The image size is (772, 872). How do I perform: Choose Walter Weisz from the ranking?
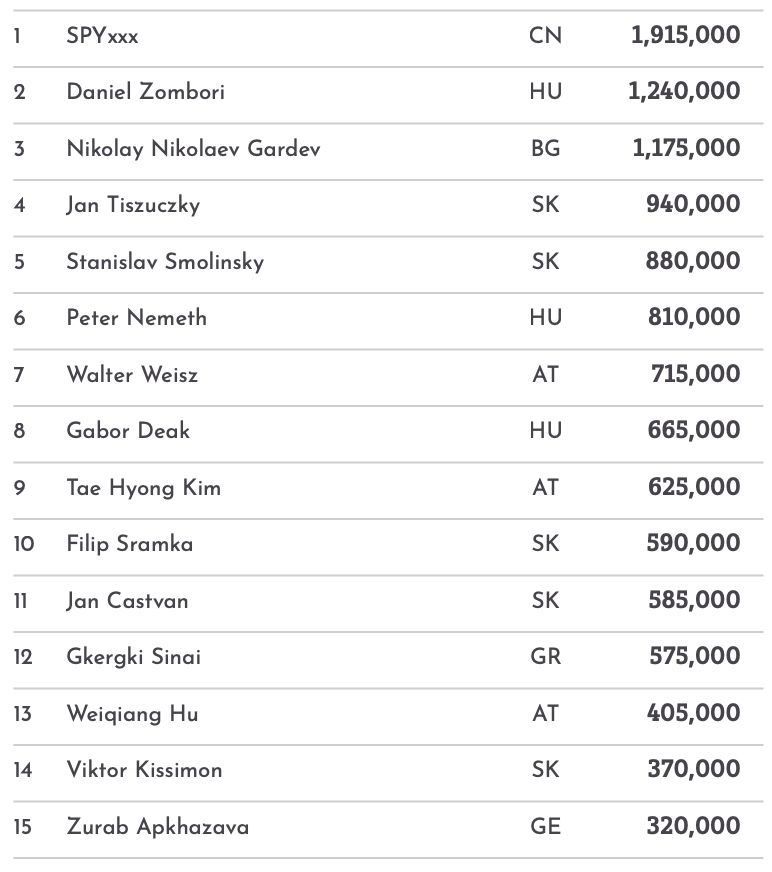(x=132, y=375)
